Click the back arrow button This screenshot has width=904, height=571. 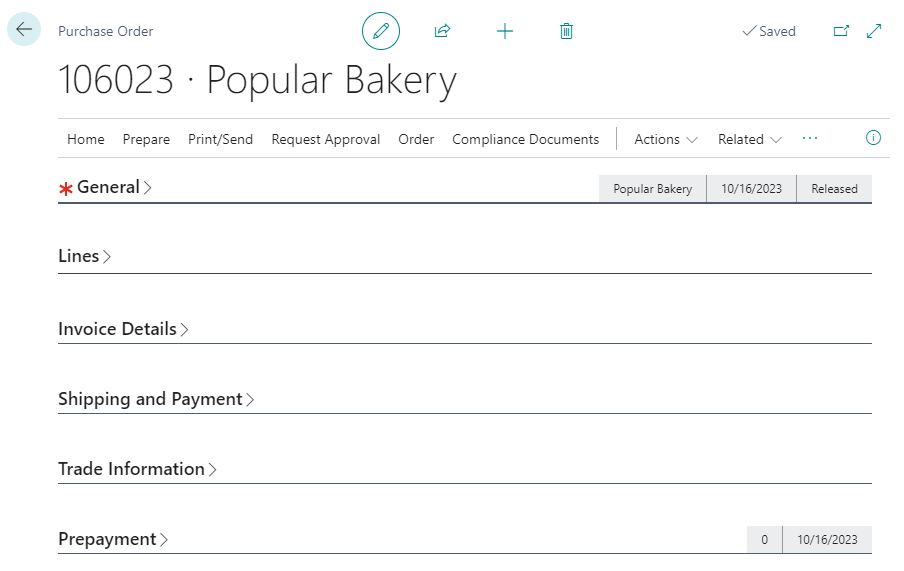[x=24, y=30]
